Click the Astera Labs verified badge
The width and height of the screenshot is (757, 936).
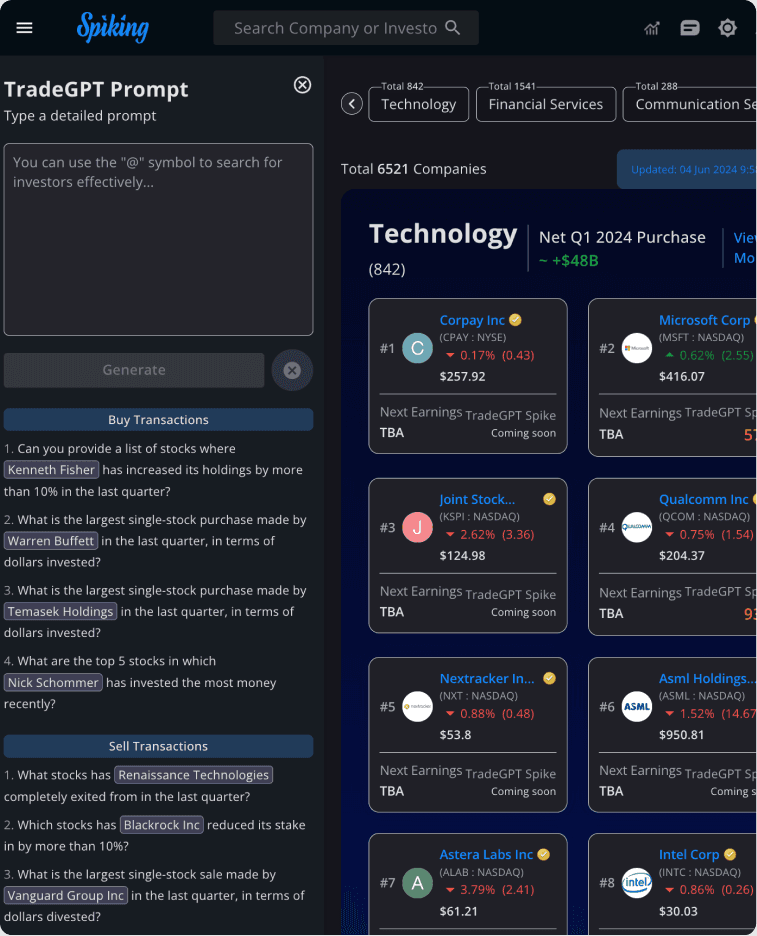[x=543, y=854]
